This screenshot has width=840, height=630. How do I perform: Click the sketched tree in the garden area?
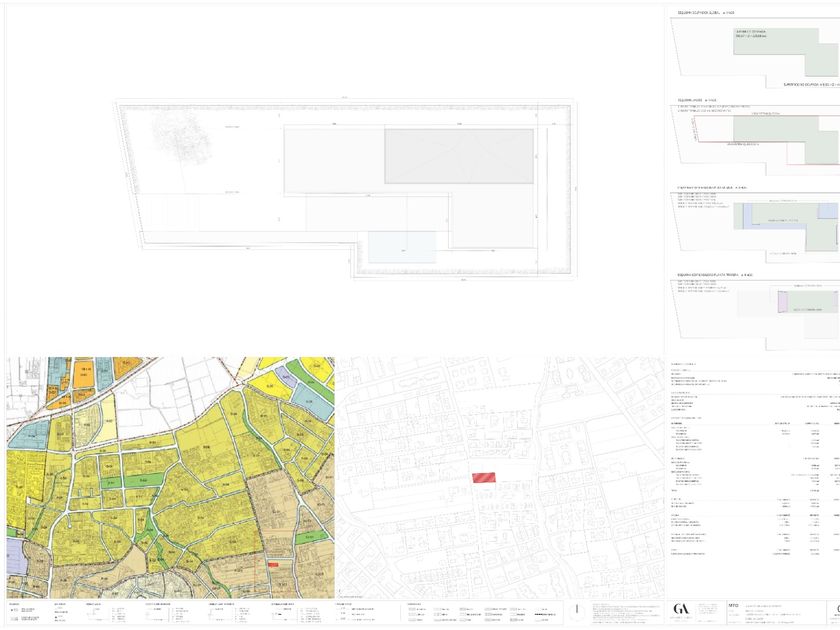pyautogui.click(x=181, y=136)
